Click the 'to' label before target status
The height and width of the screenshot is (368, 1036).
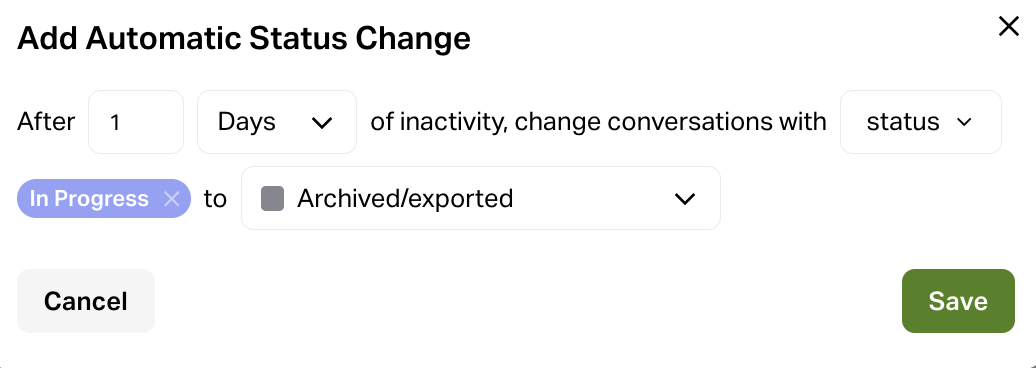215,198
